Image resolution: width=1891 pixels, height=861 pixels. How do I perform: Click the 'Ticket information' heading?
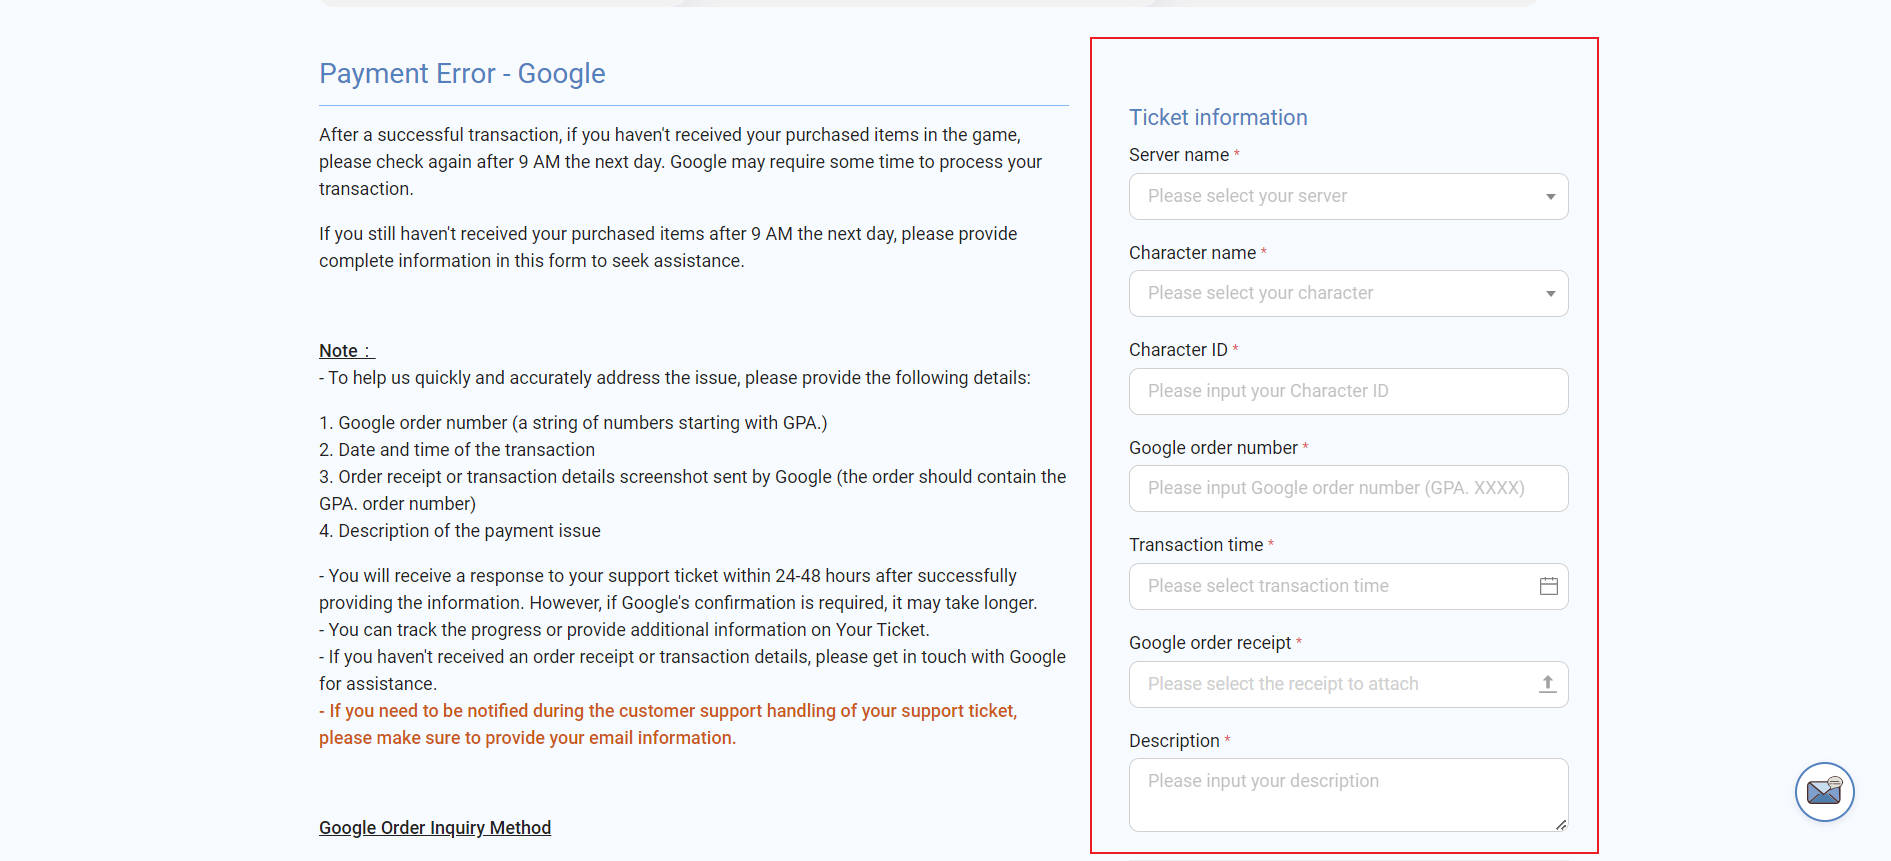pos(1218,118)
